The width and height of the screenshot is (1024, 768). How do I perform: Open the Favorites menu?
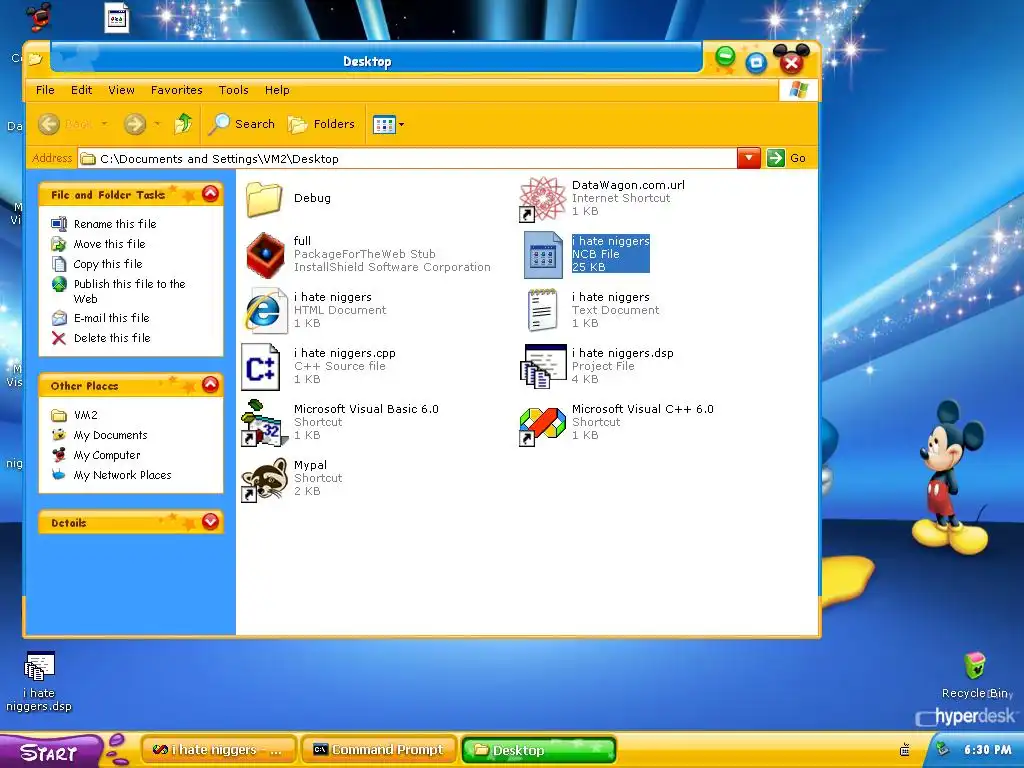pos(176,90)
